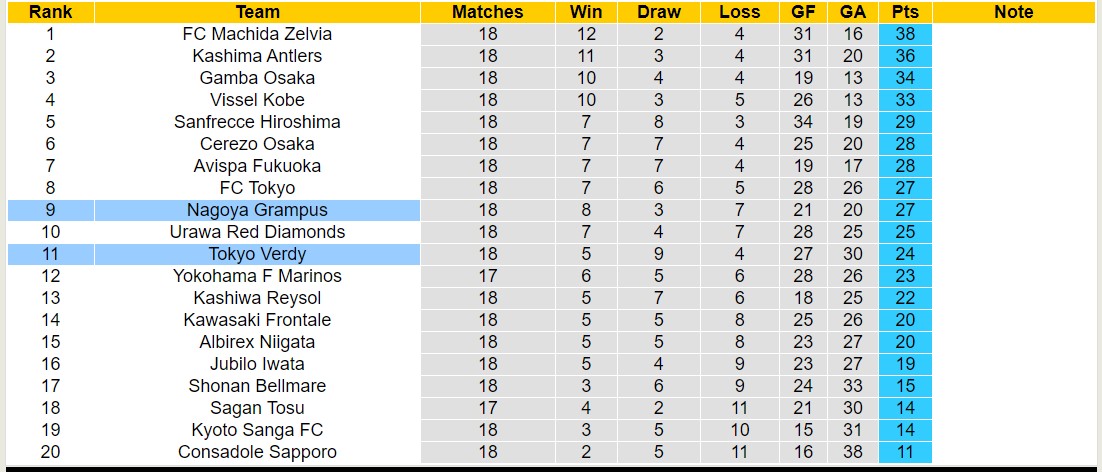Click the 38 points cell for first place
This screenshot has width=1102, height=472.
pos(906,34)
